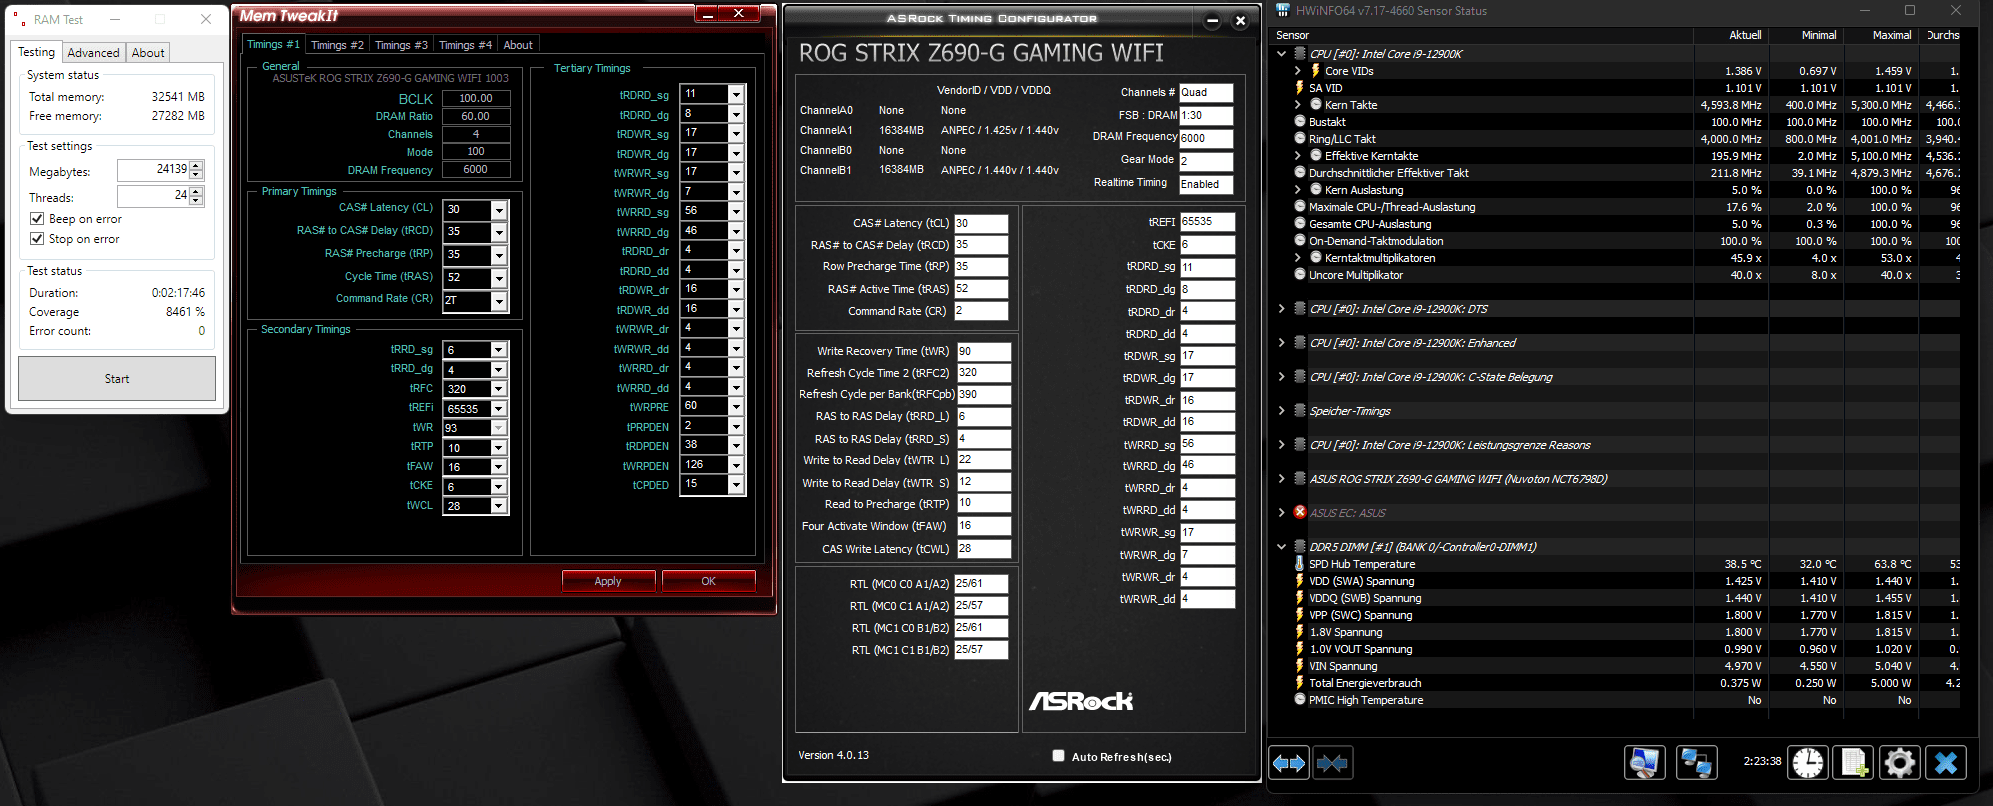The width and height of the screenshot is (1993, 806).
Task: Open HWiNFO remote connections network icon
Action: click(1697, 763)
